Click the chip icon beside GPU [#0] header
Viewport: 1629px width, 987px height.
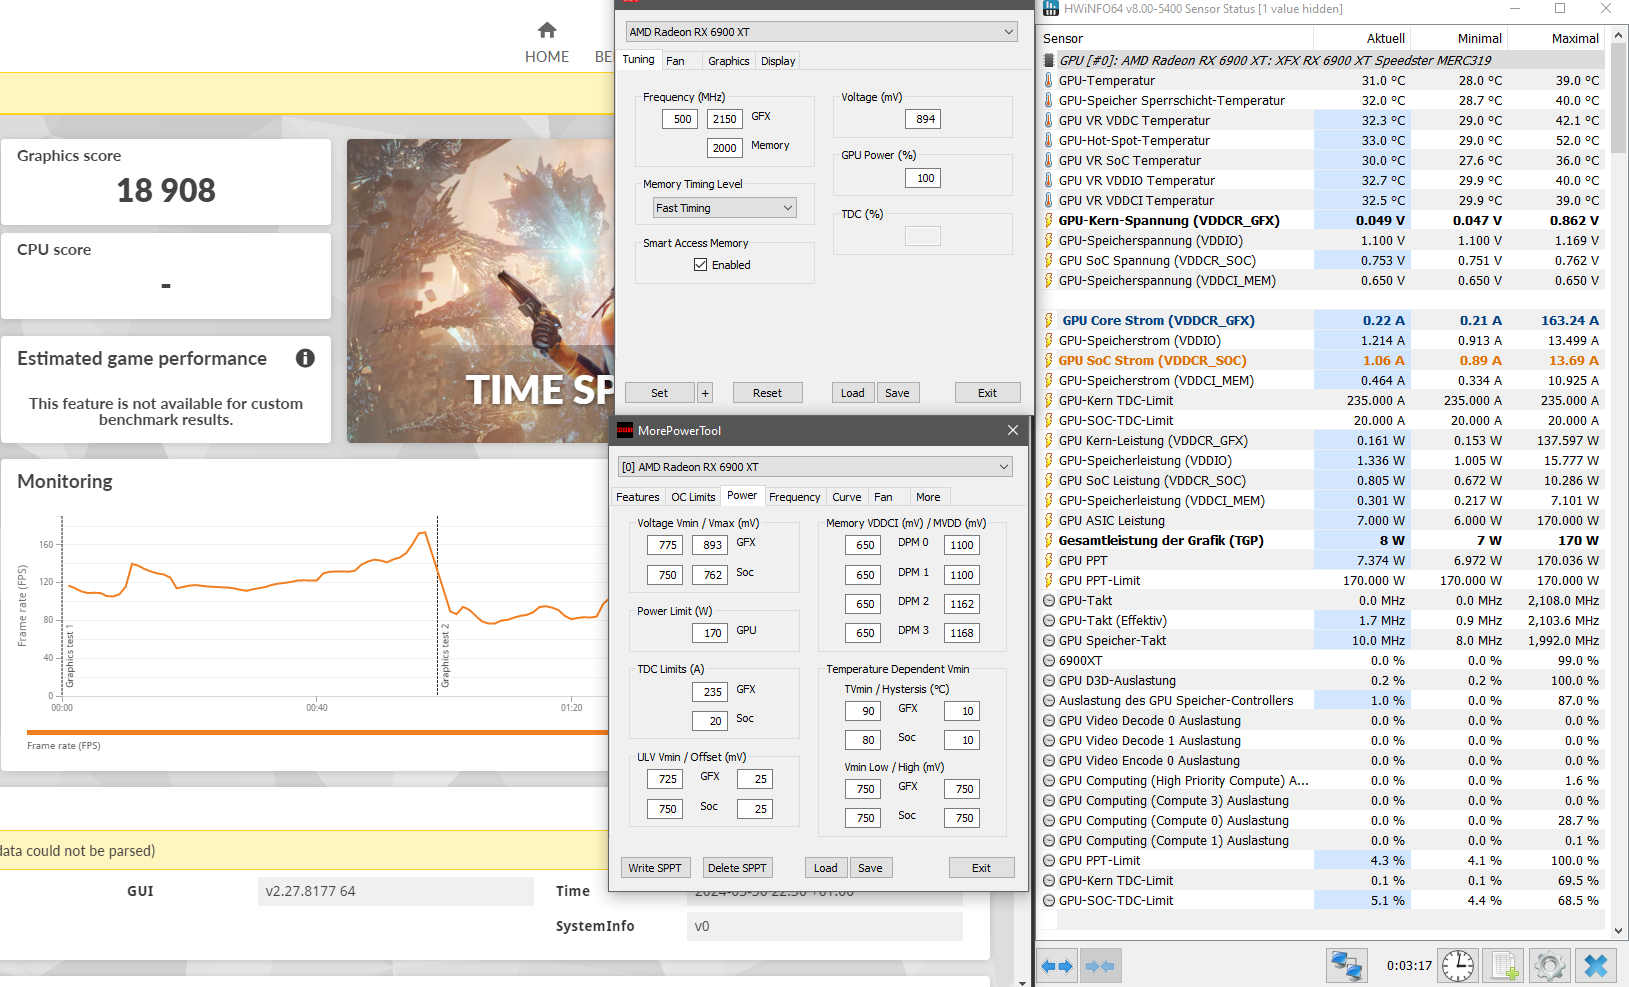coord(1049,60)
